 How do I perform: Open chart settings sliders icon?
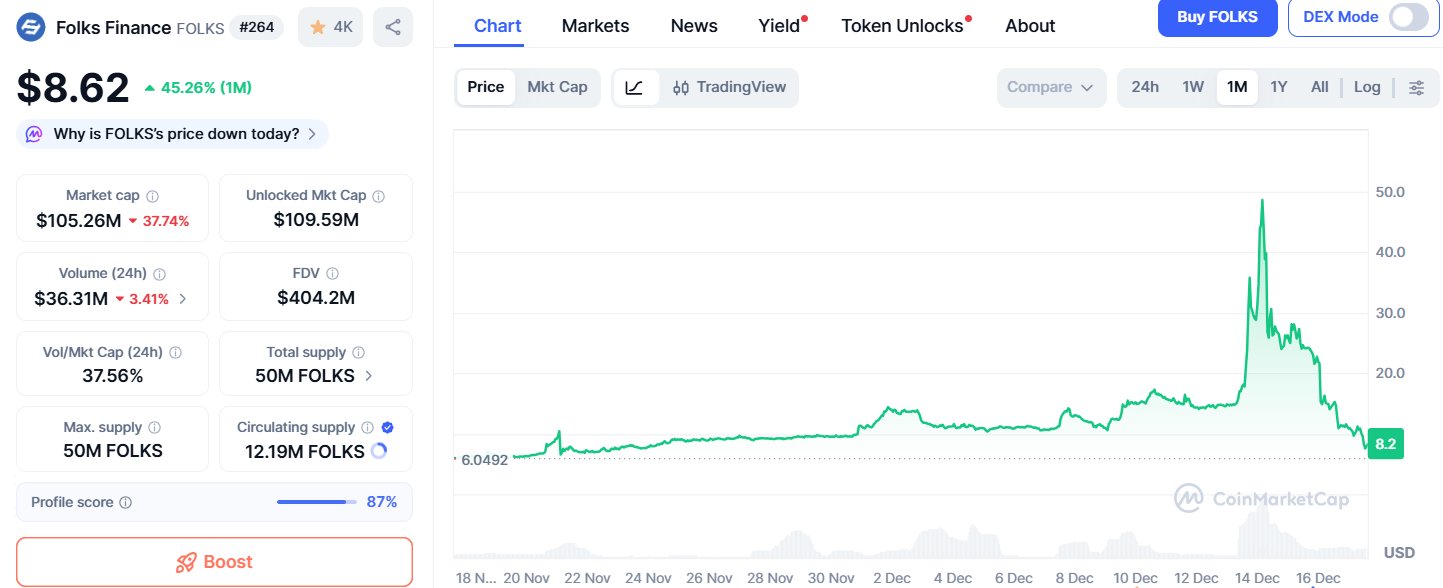1416,87
